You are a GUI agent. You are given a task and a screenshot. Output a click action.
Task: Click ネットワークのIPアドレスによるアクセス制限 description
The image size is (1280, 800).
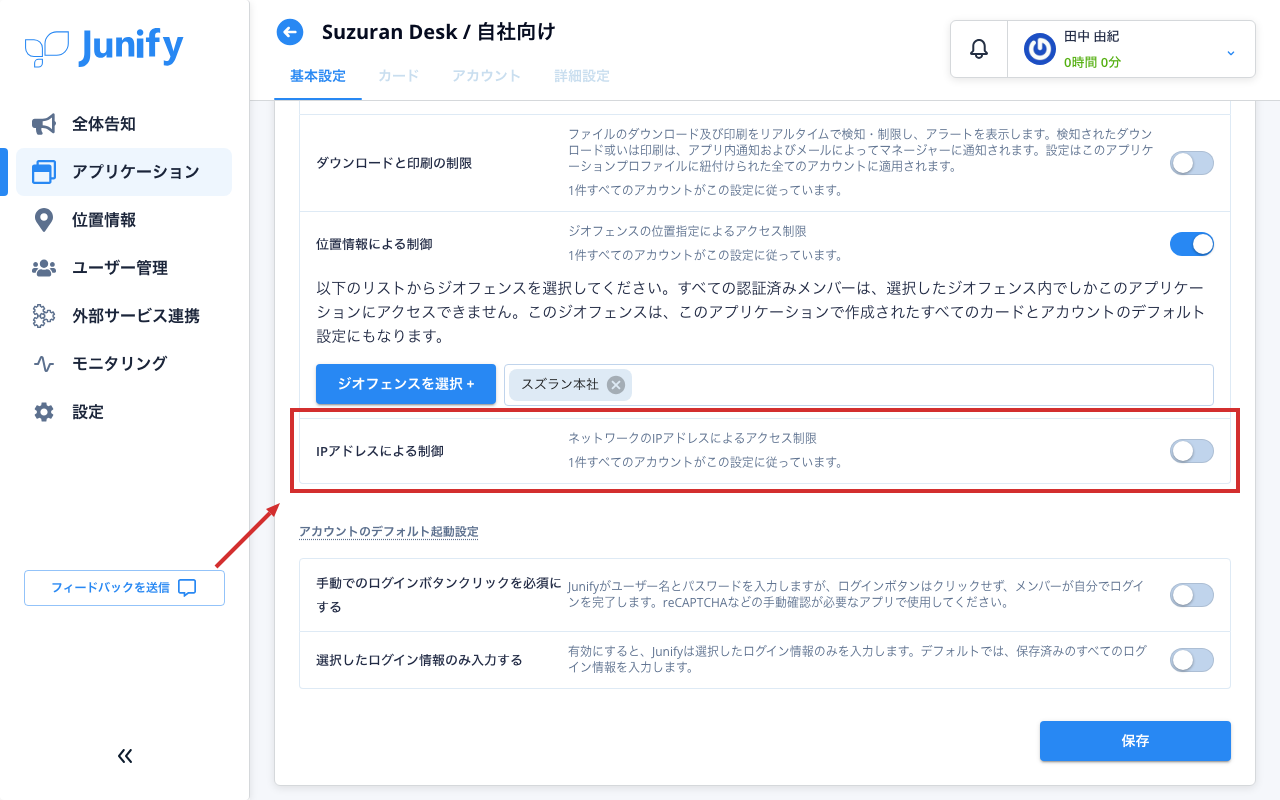pyautogui.click(x=692, y=438)
